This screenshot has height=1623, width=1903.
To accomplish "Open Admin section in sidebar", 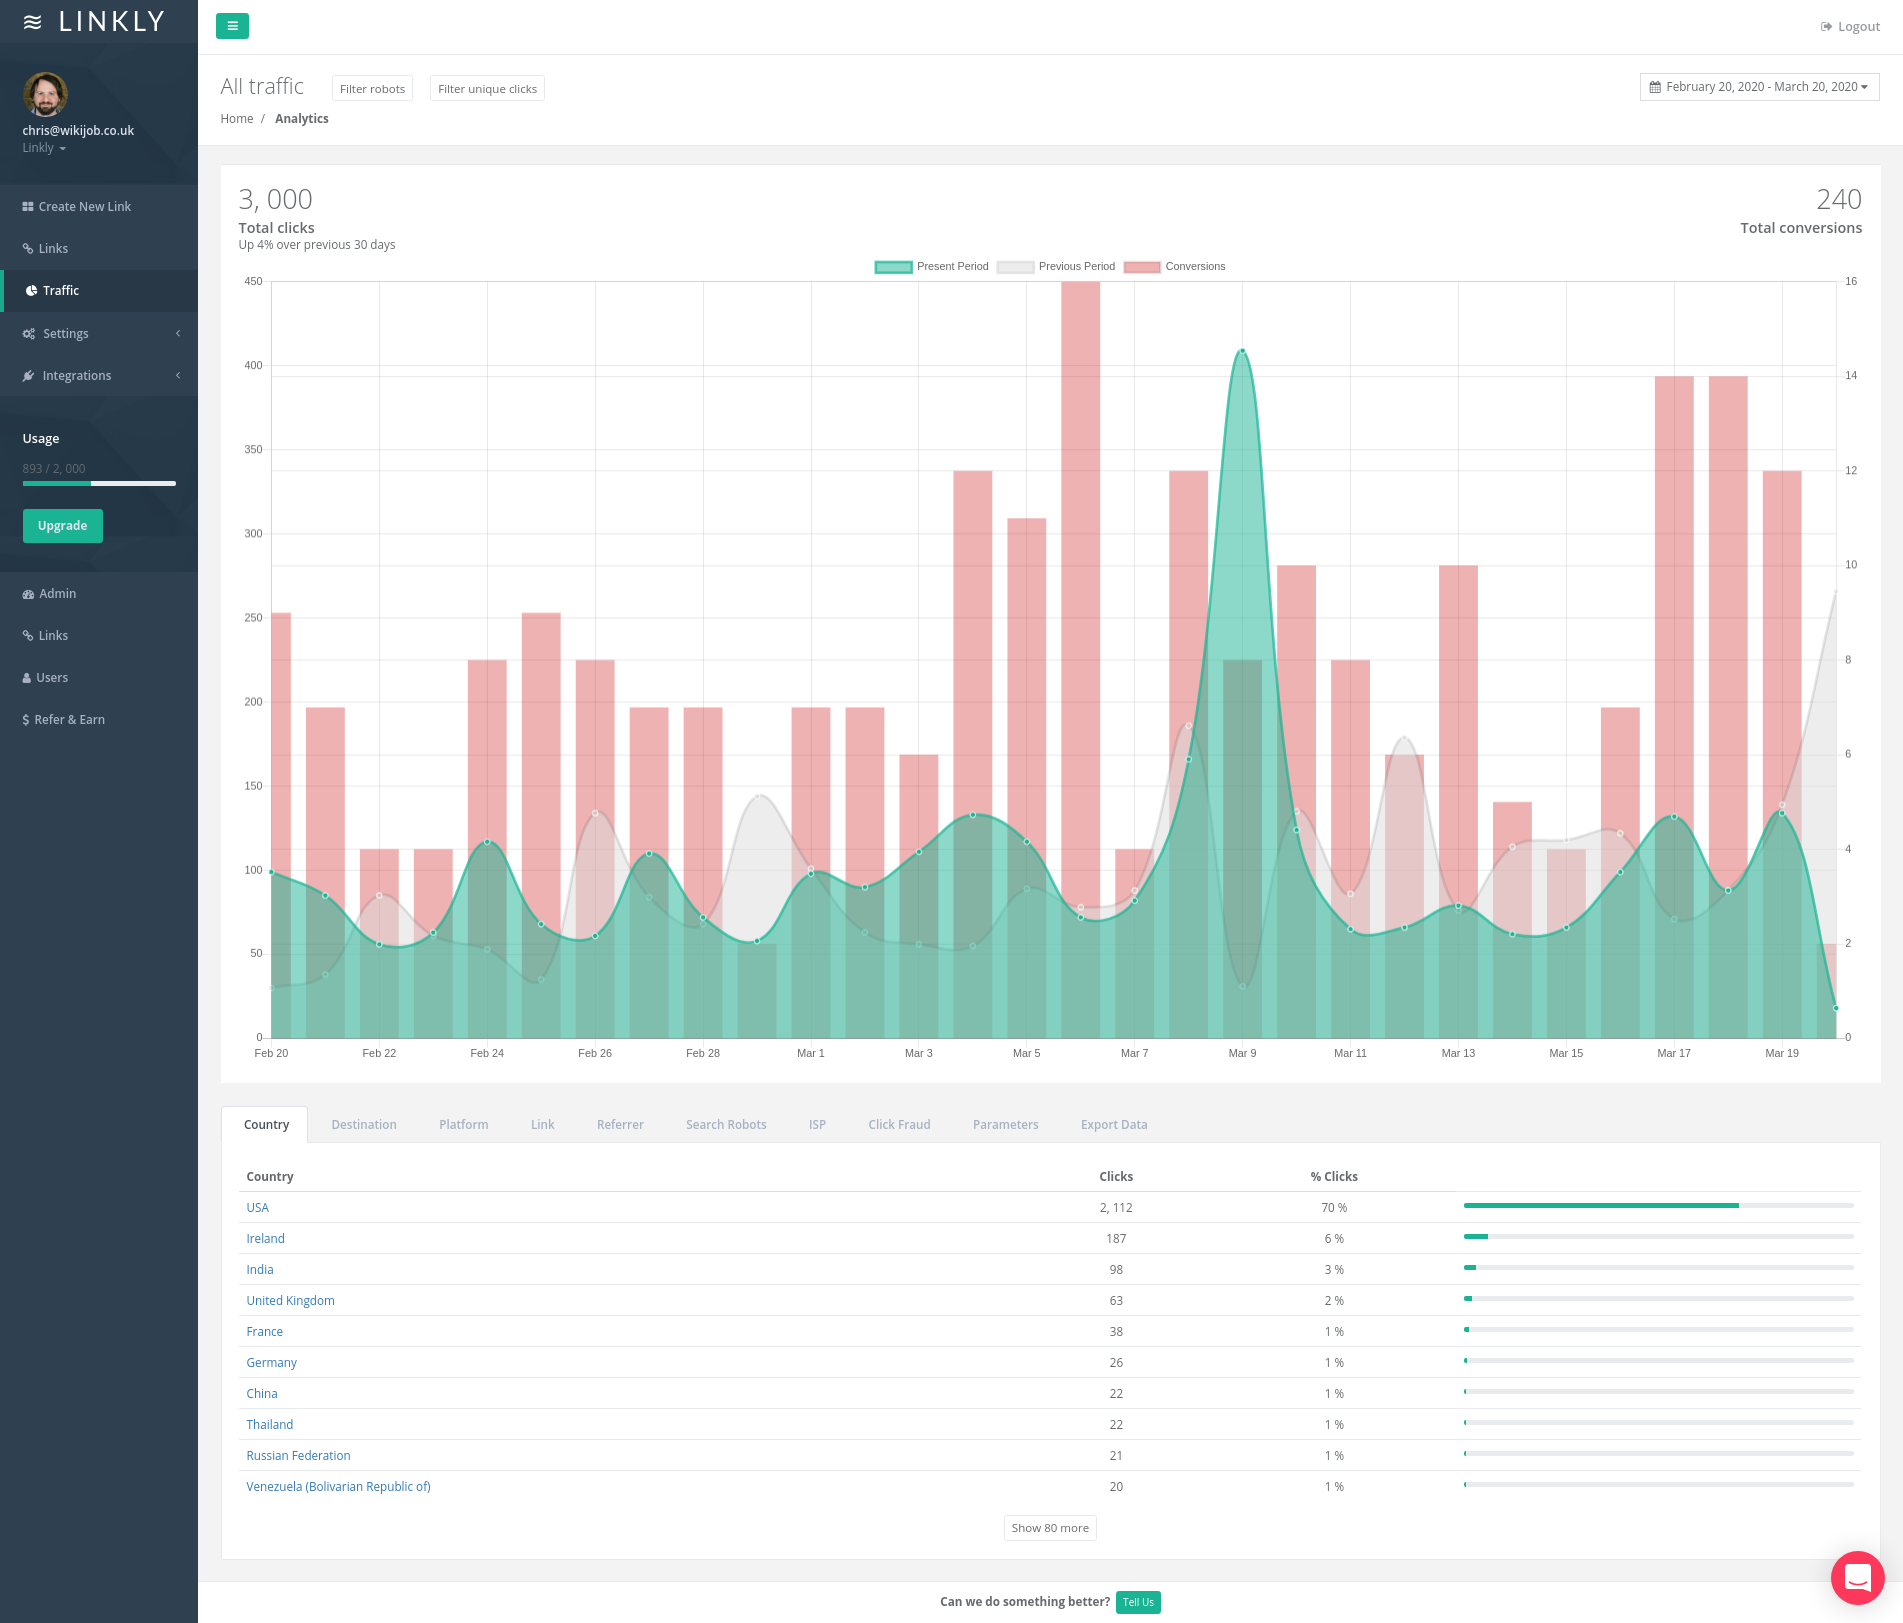I will [x=57, y=594].
